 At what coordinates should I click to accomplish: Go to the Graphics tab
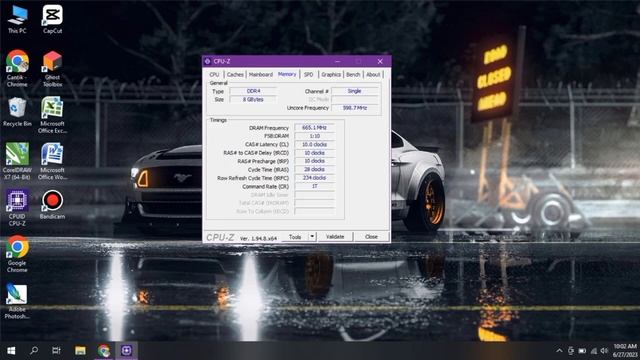click(x=331, y=75)
